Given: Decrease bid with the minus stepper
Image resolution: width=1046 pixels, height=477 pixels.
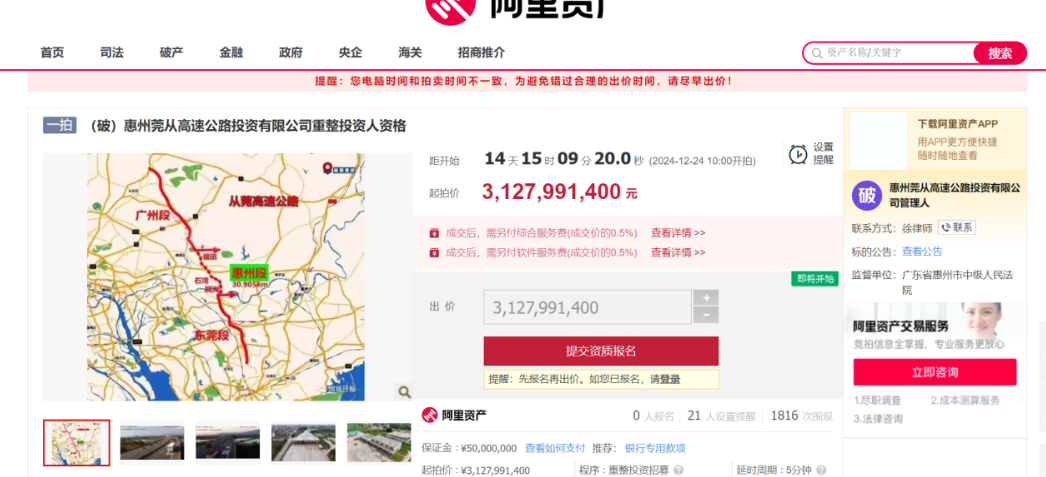Looking at the screenshot, I should tap(706, 316).
